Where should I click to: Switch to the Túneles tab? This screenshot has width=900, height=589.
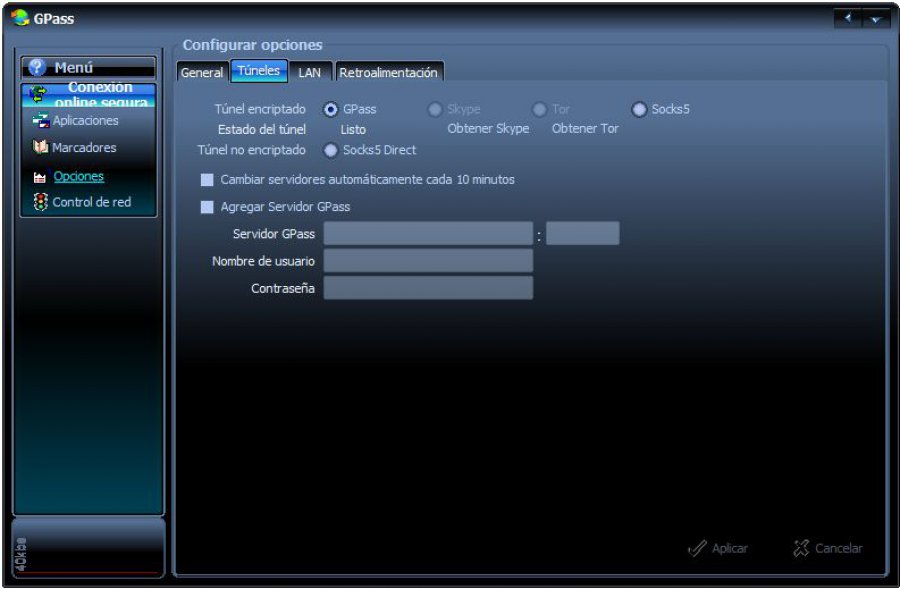pyautogui.click(x=259, y=71)
